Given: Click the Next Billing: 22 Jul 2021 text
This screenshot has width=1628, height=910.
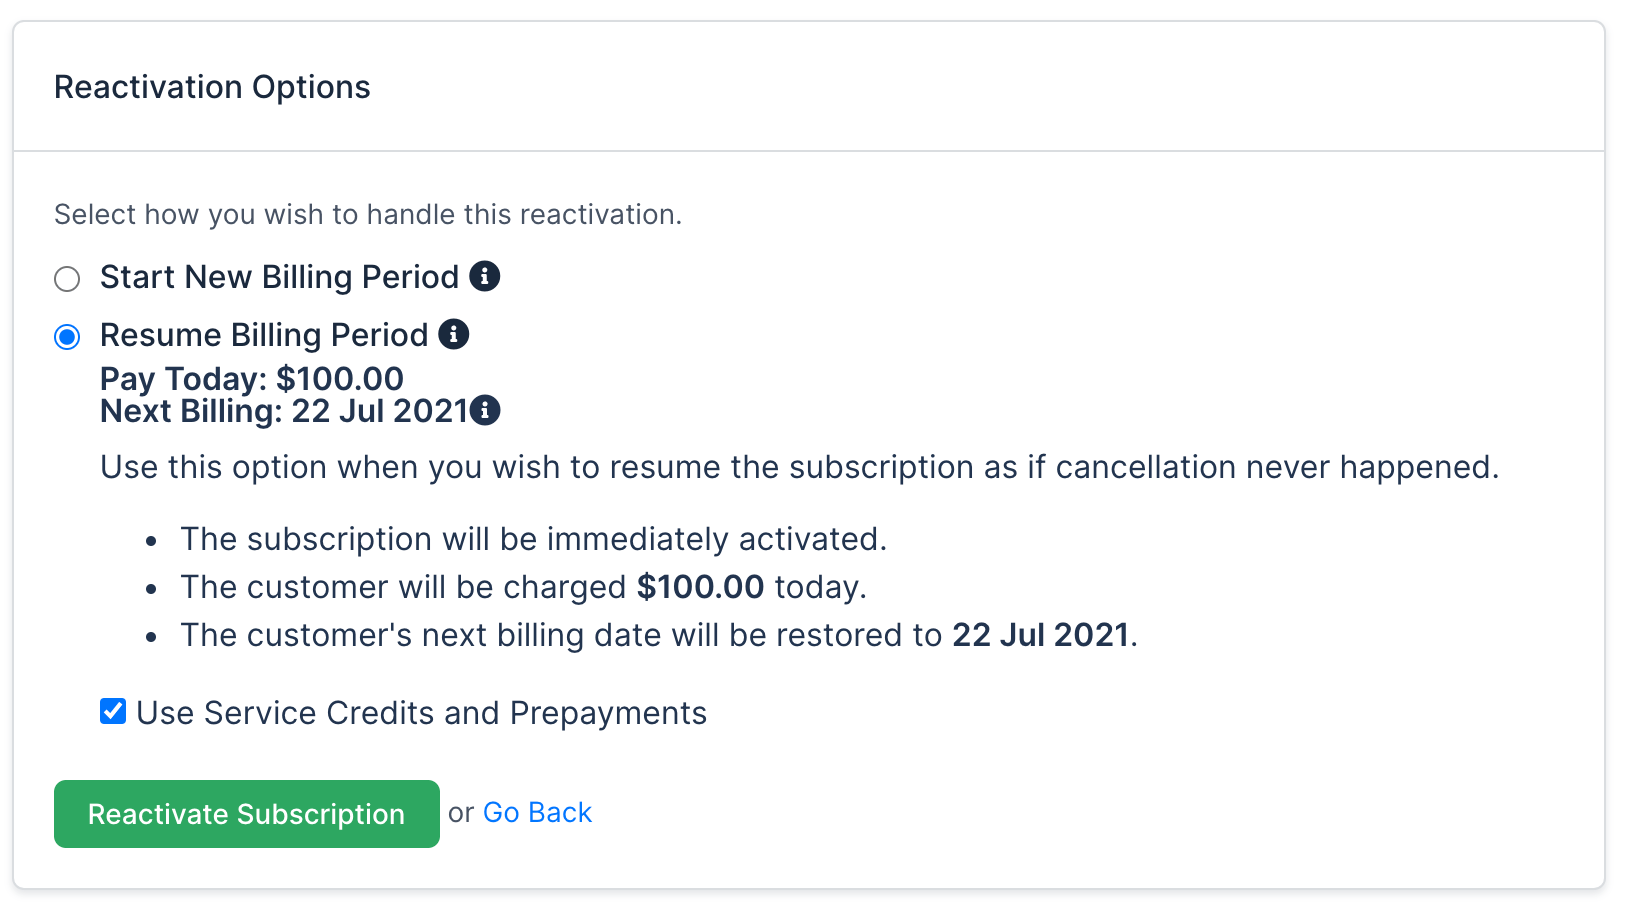Looking at the screenshot, I should 284,411.
